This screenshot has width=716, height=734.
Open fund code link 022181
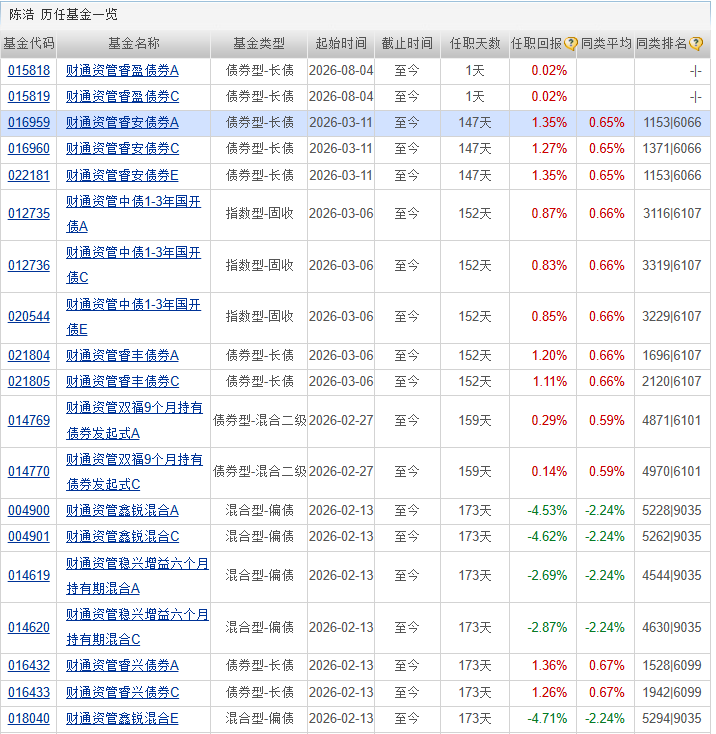click(29, 176)
